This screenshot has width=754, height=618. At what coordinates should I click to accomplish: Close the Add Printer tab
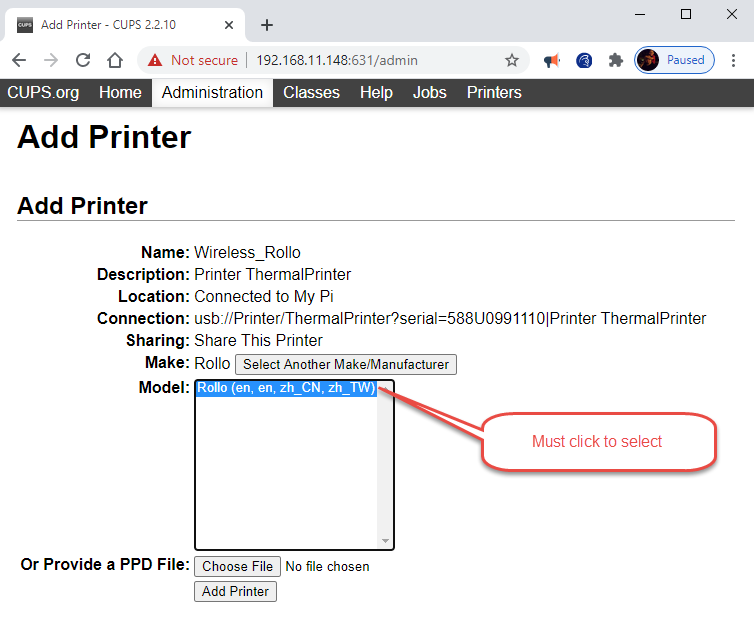click(229, 25)
